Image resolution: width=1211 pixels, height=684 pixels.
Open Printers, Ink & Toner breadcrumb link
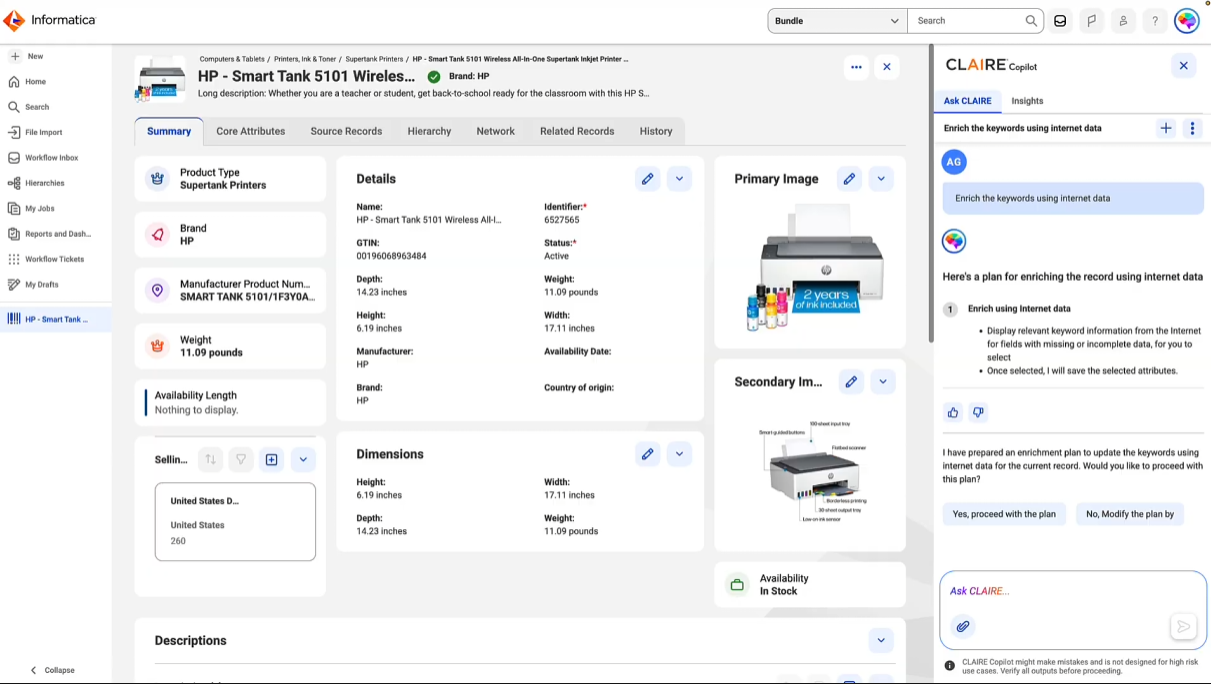[x=305, y=59]
